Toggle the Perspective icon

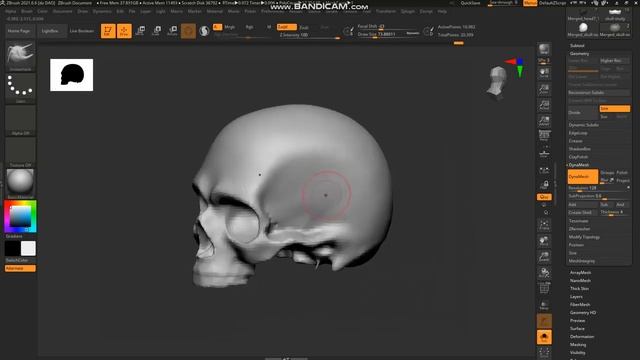coord(544,136)
